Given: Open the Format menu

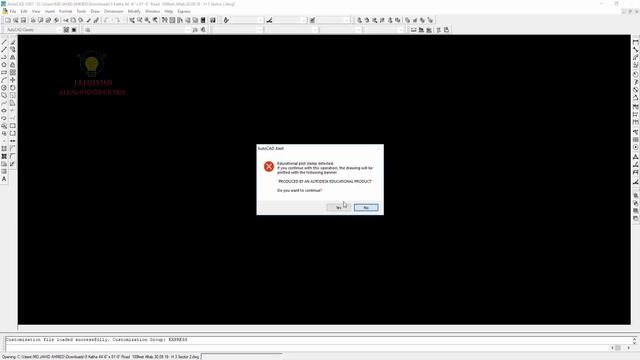Looking at the screenshot, I should coord(65,11).
